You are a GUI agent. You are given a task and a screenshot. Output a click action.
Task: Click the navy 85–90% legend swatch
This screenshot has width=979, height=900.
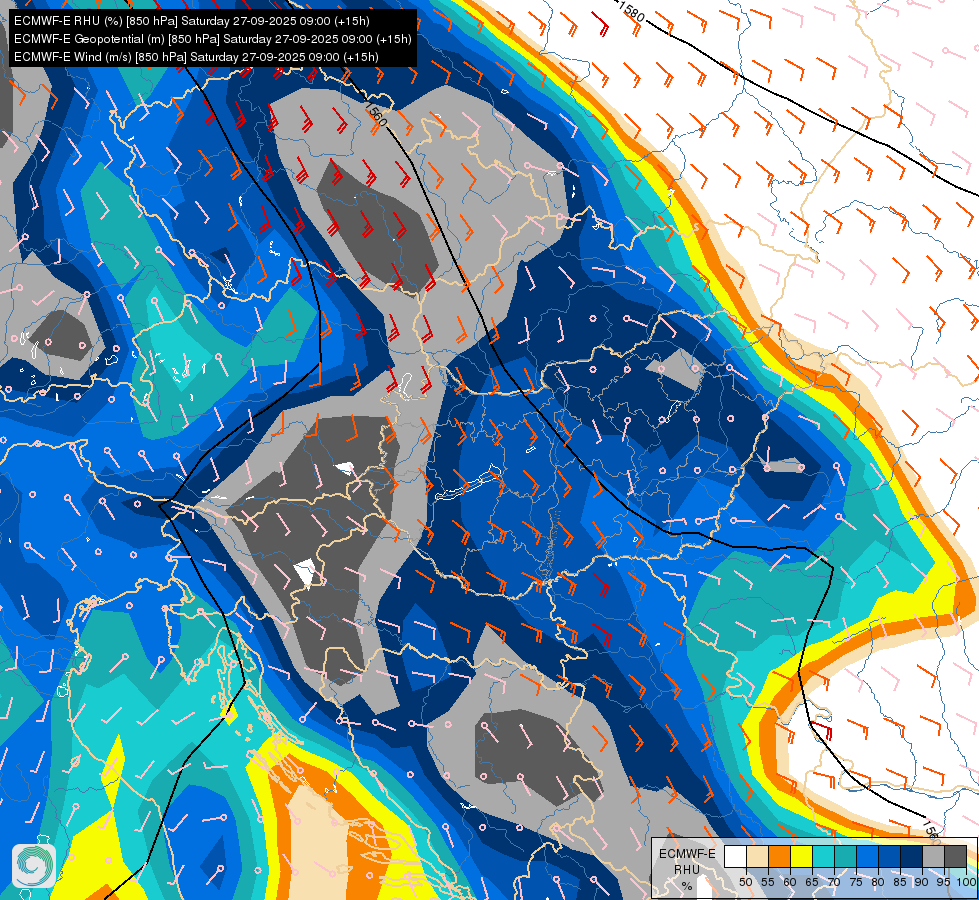[912, 856]
